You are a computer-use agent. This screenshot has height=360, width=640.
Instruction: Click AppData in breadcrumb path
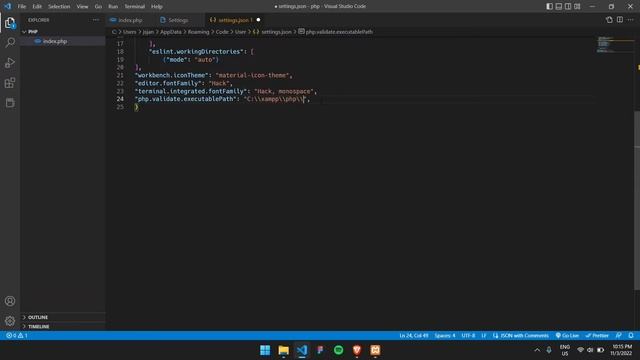coord(171,32)
